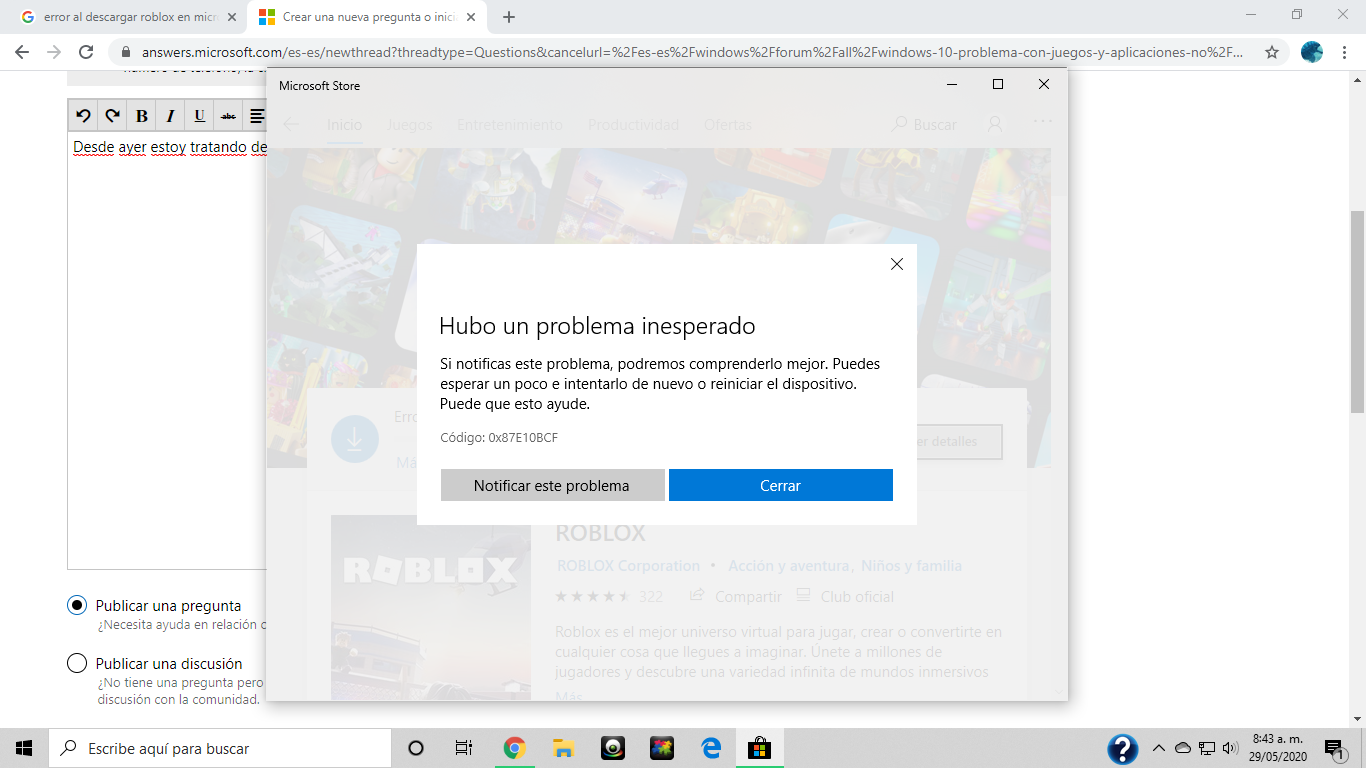Viewport: 1366px width, 768px height.
Task: Open clock and date 8:43 a. m.
Action: click(1277, 748)
